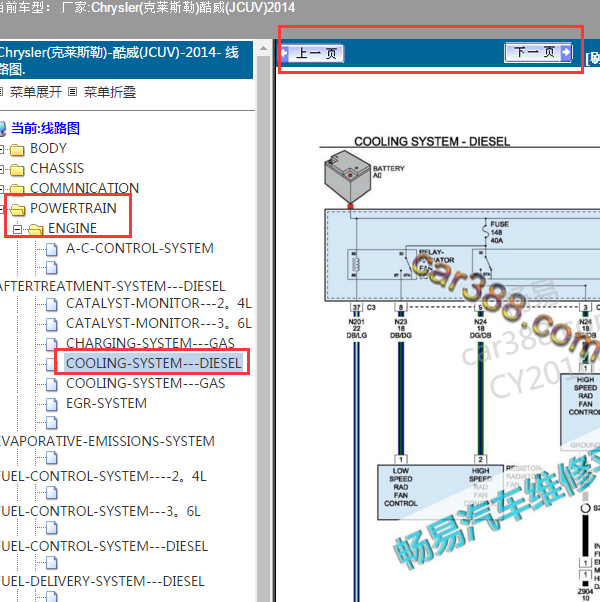Collapse the ENGINE node minus box
Viewport: 600px width, 602px height.
(x=17, y=229)
